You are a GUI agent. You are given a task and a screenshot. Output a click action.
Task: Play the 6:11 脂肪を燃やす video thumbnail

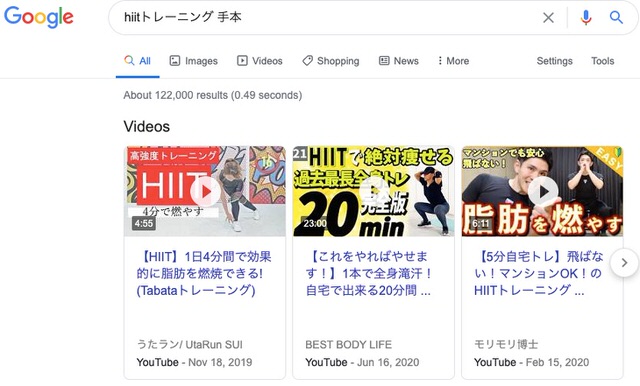pyautogui.click(x=542, y=191)
